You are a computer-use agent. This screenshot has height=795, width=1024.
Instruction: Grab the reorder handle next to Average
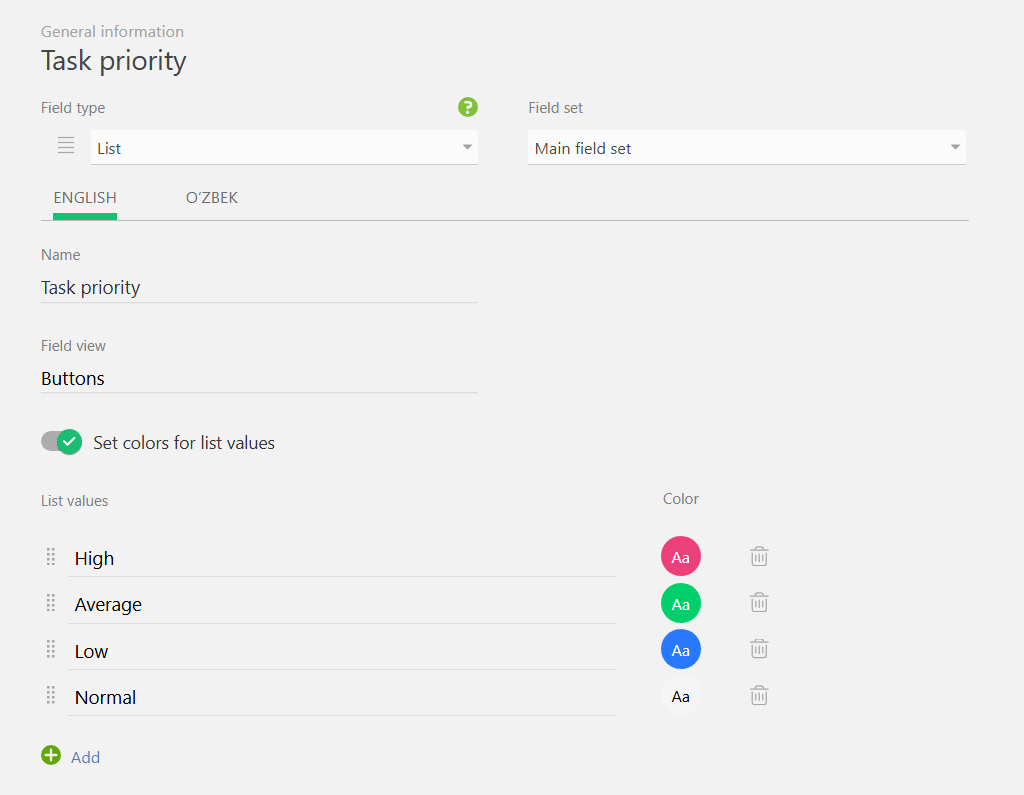(x=50, y=602)
